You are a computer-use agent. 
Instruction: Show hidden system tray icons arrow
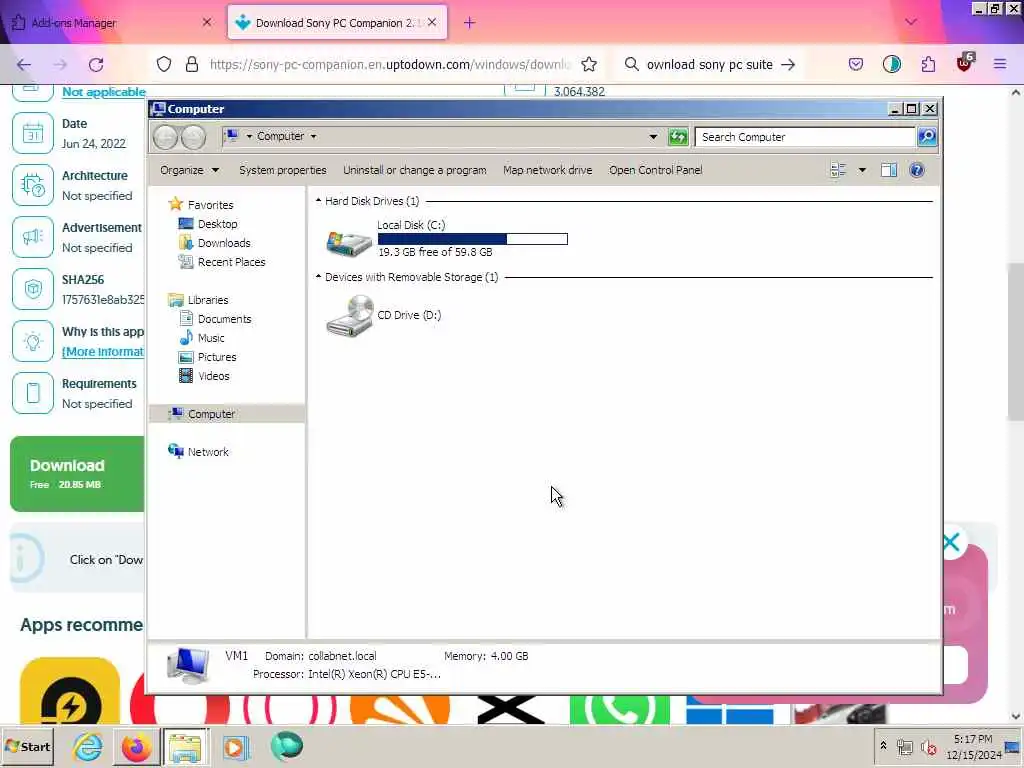pos(883,746)
